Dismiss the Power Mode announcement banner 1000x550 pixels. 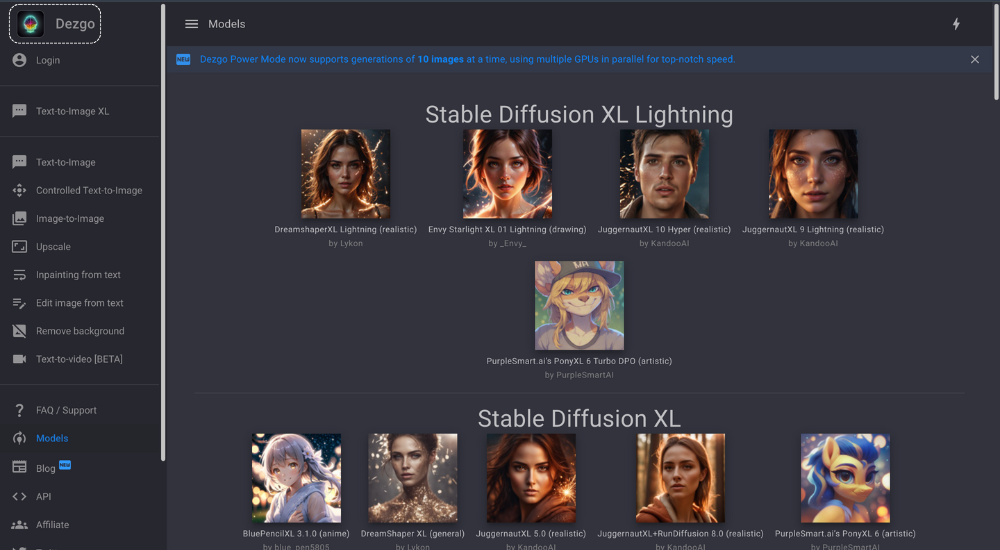[974, 59]
